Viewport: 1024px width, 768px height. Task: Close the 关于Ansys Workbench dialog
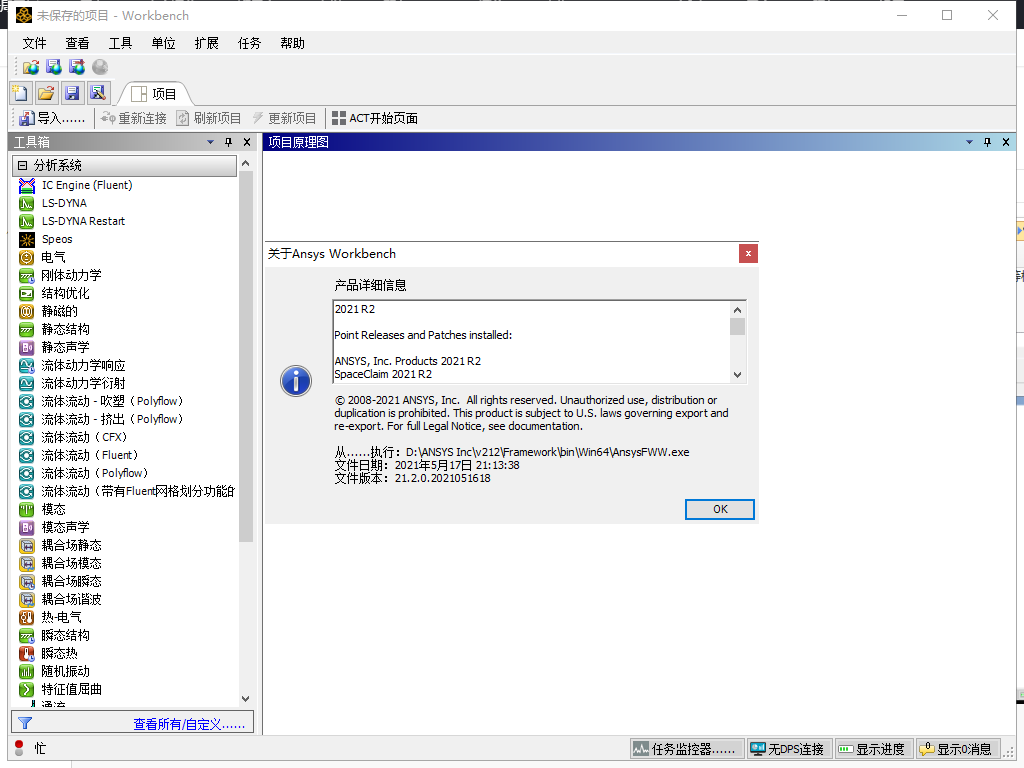(748, 253)
